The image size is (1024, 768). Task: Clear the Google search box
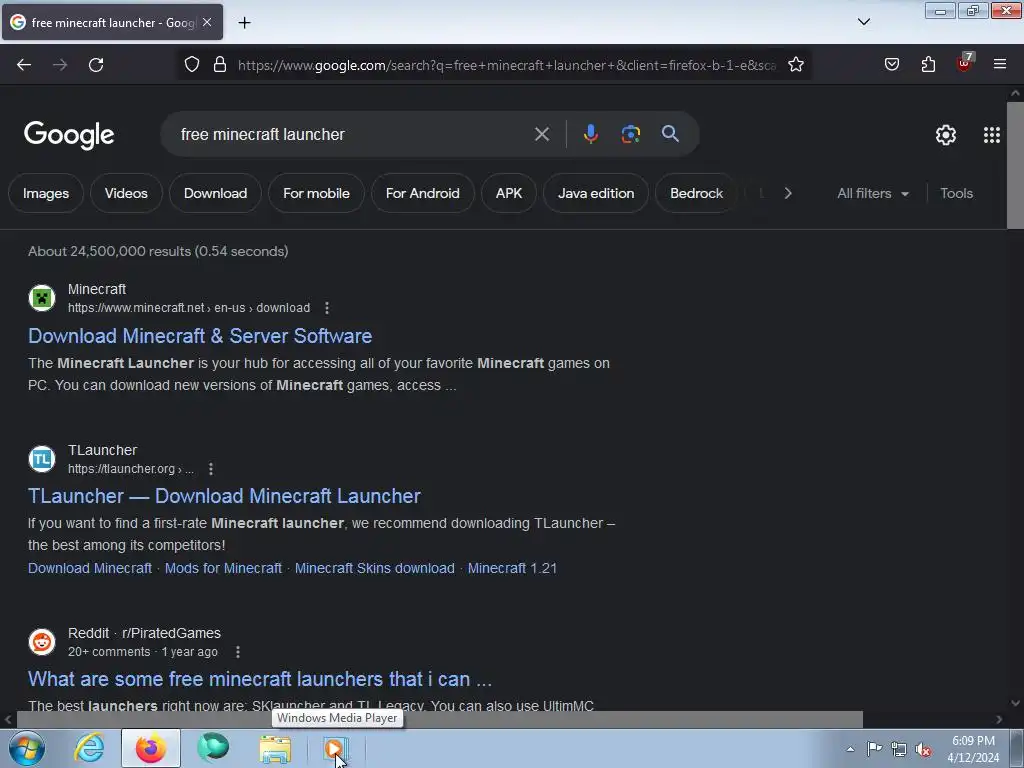click(x=541, y=135)
